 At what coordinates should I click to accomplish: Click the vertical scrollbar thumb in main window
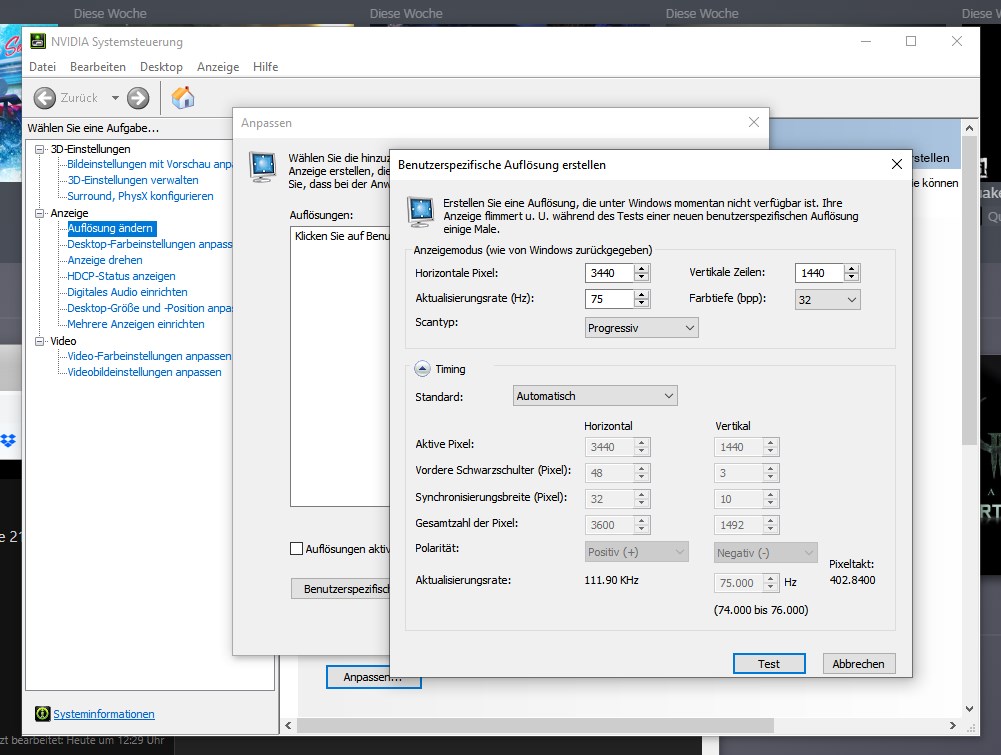[969, 290]
